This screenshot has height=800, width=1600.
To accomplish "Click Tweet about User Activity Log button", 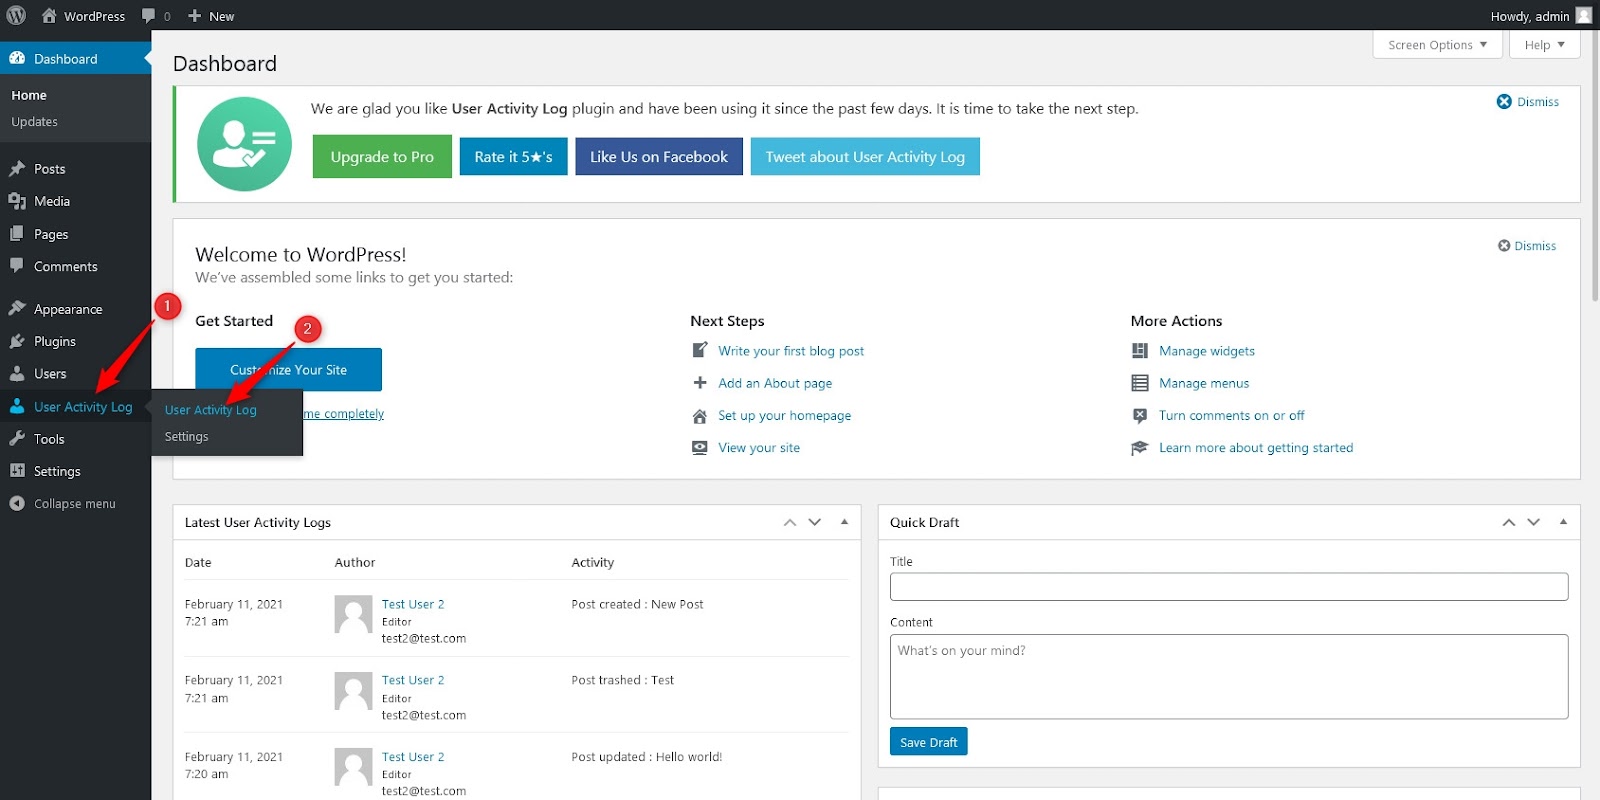I will pos(865,156).
